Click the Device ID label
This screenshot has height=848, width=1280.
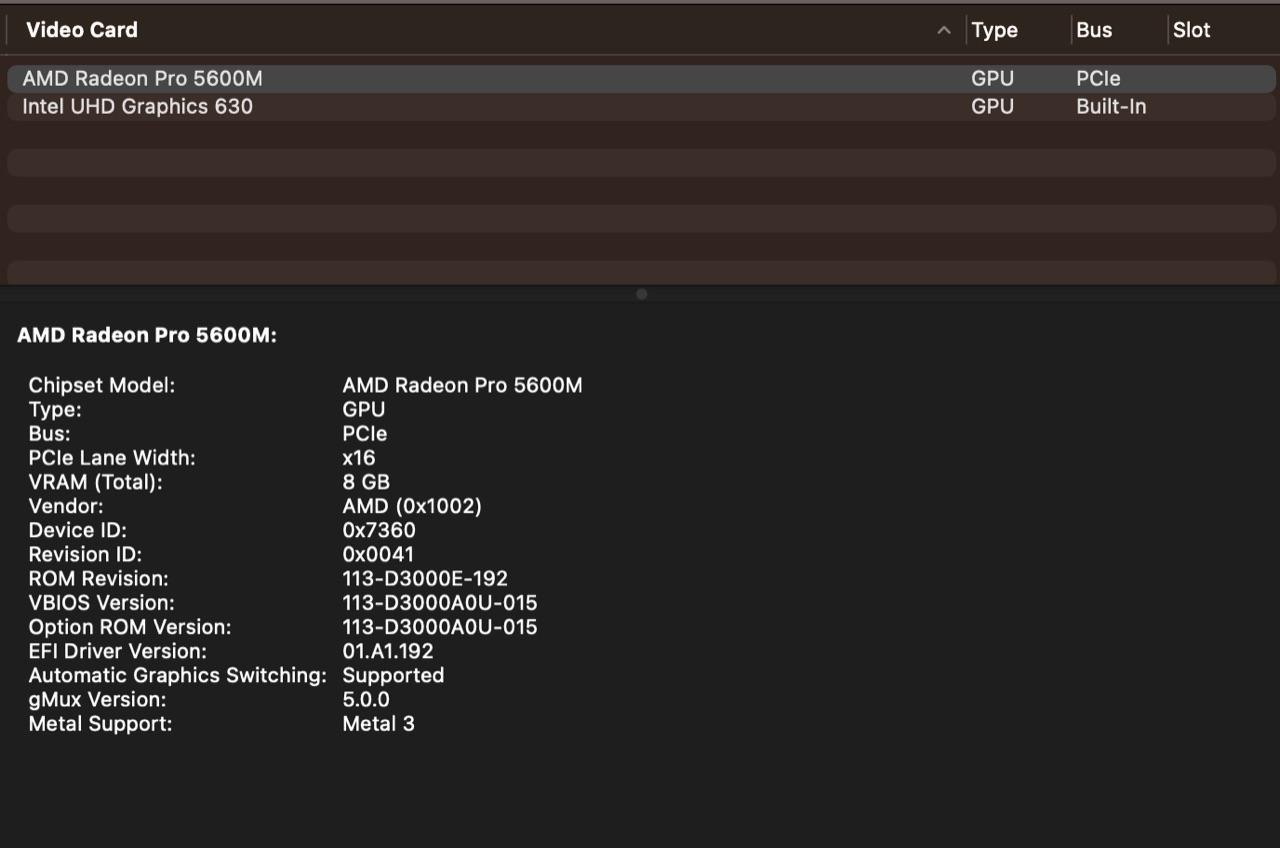point(78,530)
